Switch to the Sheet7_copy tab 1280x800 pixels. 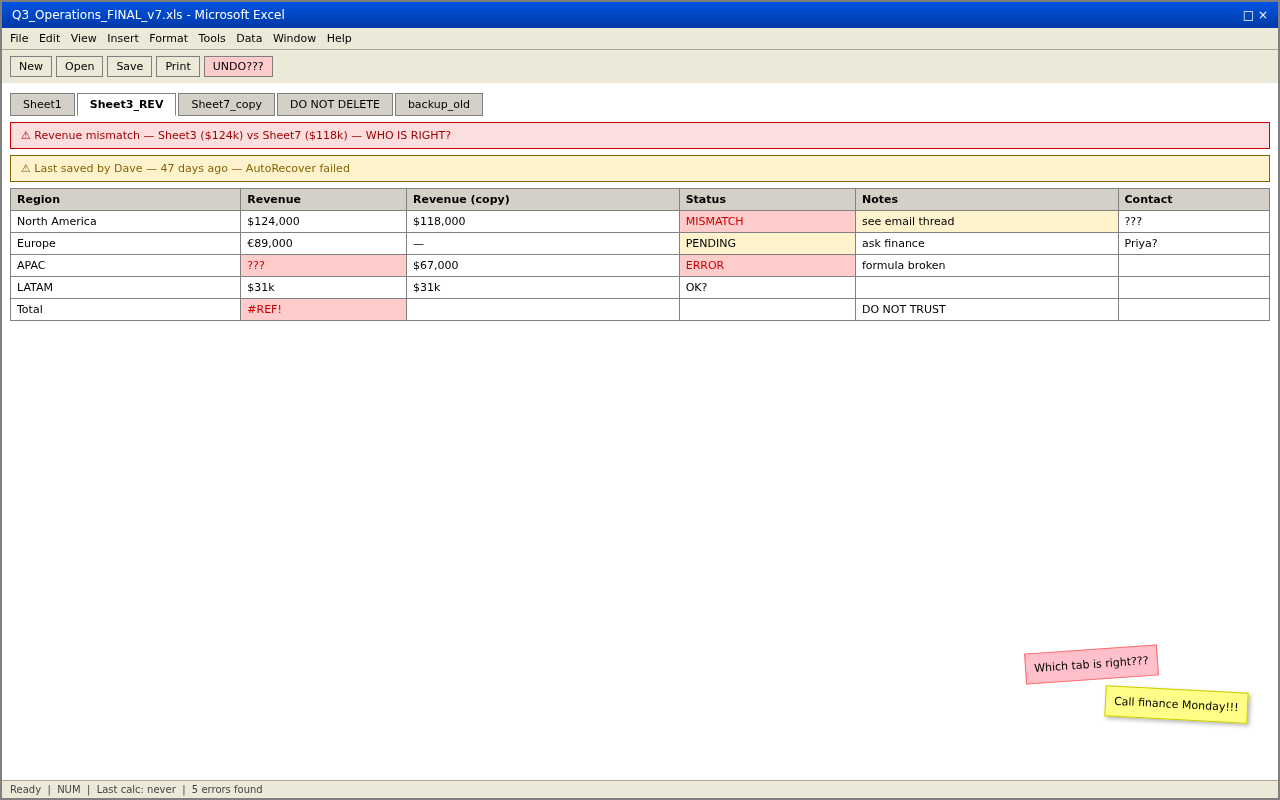pyautogui.click(x=226, y=105)
